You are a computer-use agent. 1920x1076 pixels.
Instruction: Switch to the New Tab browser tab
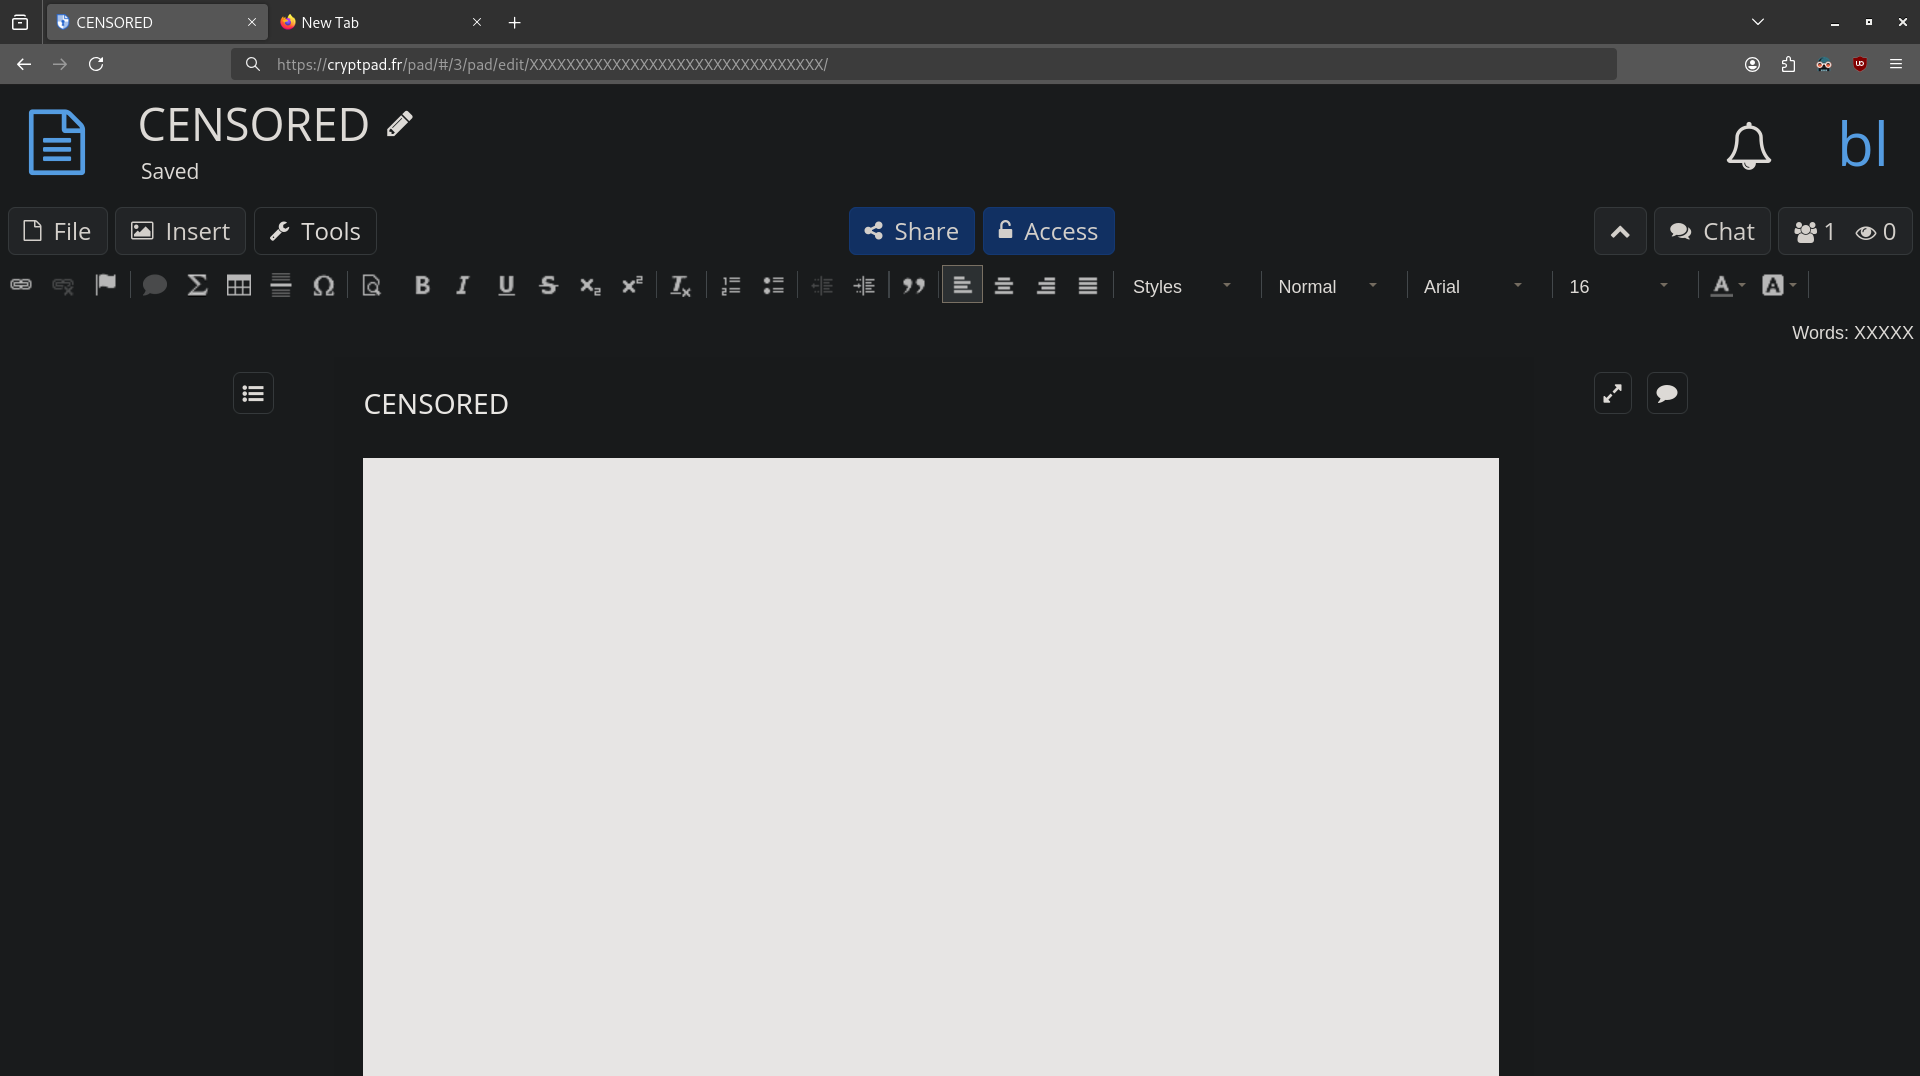pos(370,22)
